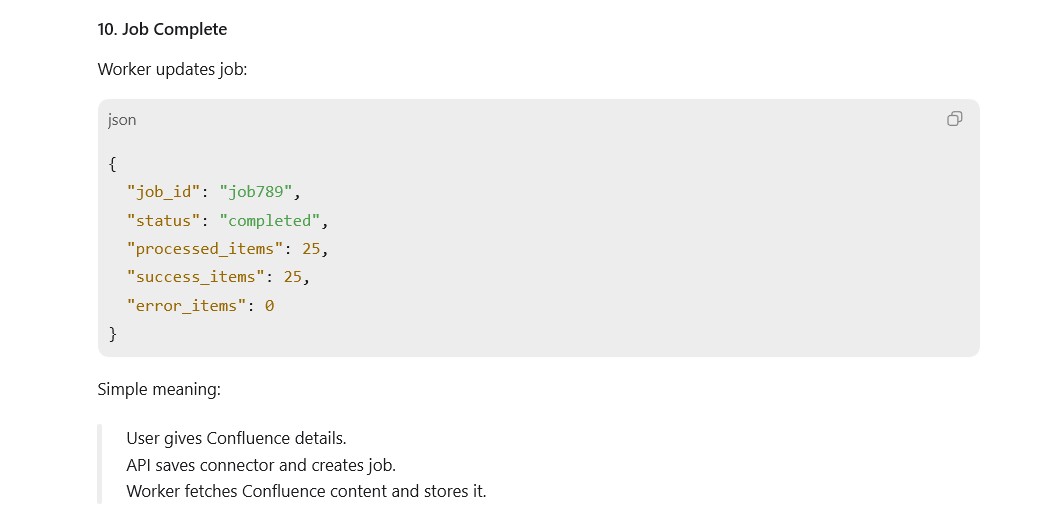Screen dimensions: 1040x522
Task: Copy the JSON code block
Action: 954,119
